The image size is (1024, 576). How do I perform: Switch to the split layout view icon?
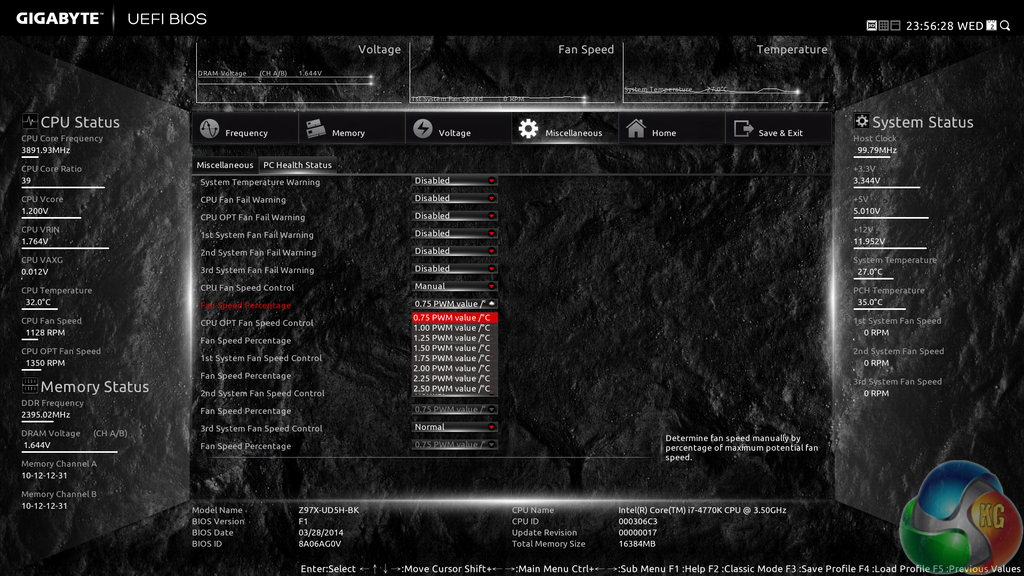[895, 25]
